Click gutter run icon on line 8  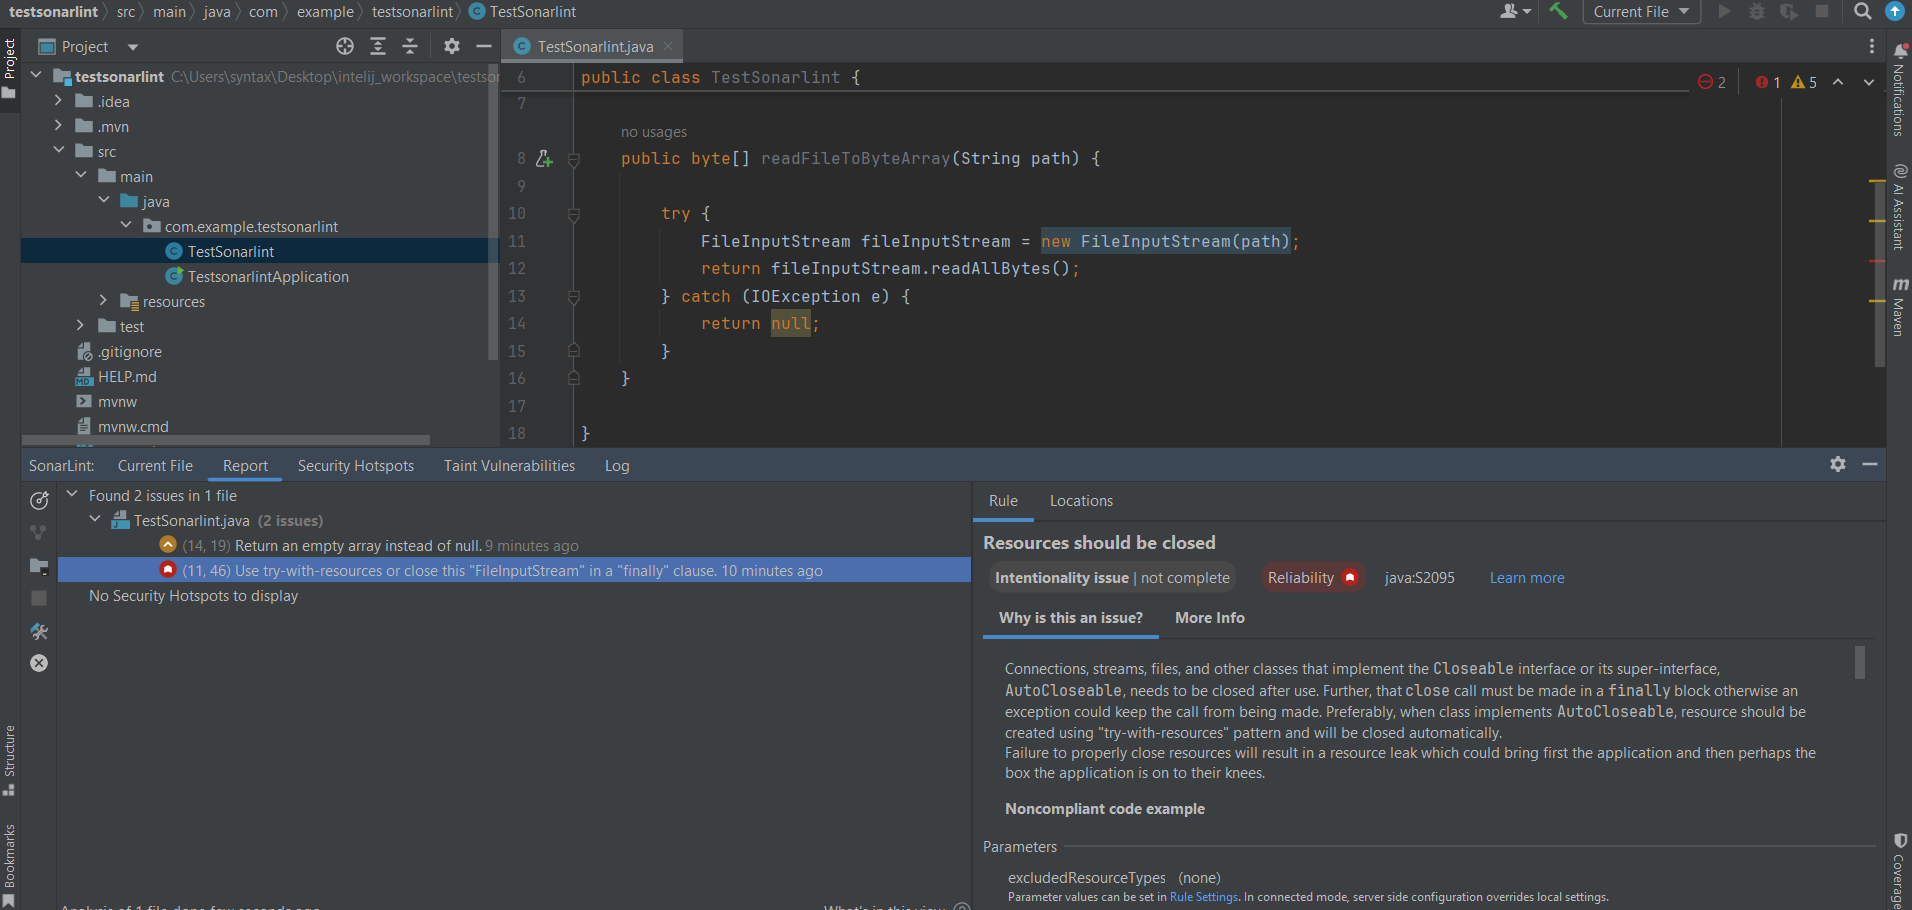544,158
